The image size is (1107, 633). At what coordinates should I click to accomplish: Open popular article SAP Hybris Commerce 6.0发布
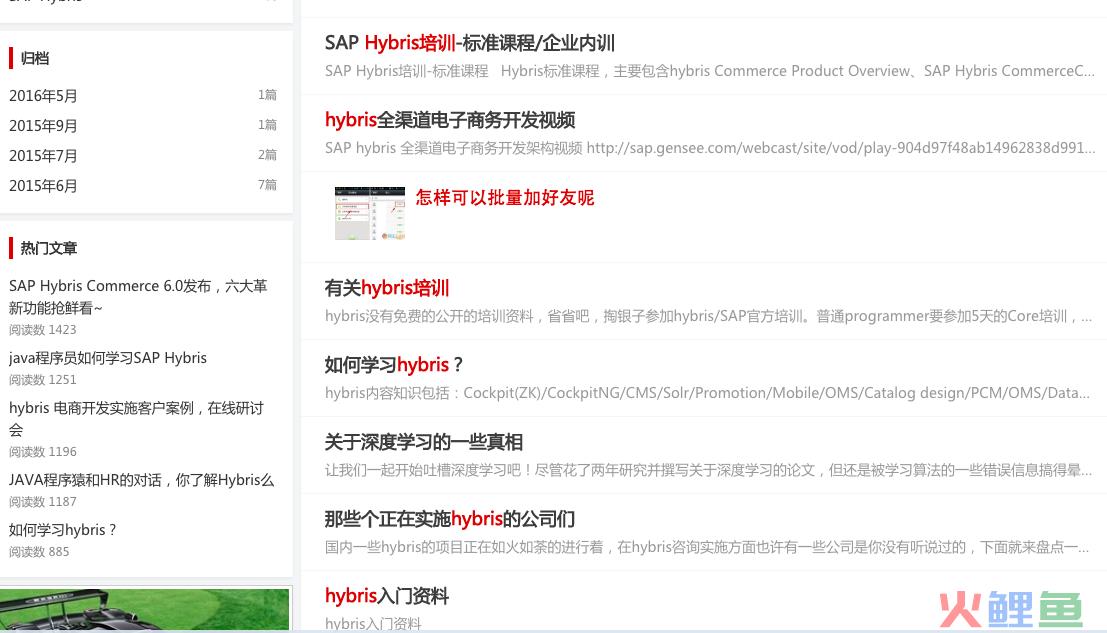(138, 296)
